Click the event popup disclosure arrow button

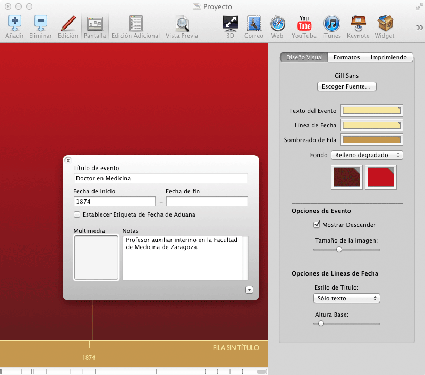pyautogui.click(x=249, y=290)
